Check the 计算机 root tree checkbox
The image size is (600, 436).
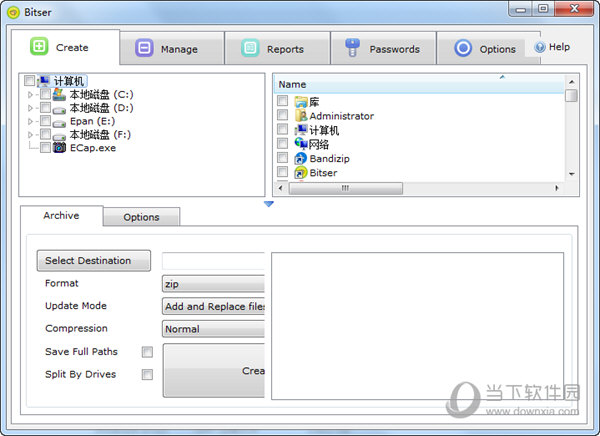click(29, 80)
